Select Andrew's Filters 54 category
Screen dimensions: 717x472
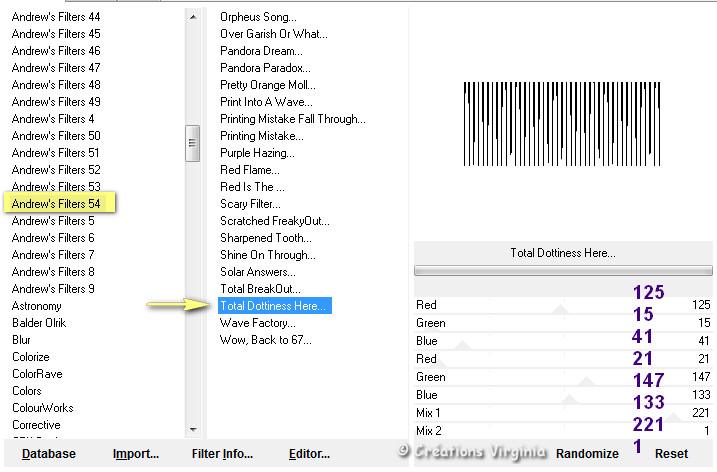click(56, 203)
